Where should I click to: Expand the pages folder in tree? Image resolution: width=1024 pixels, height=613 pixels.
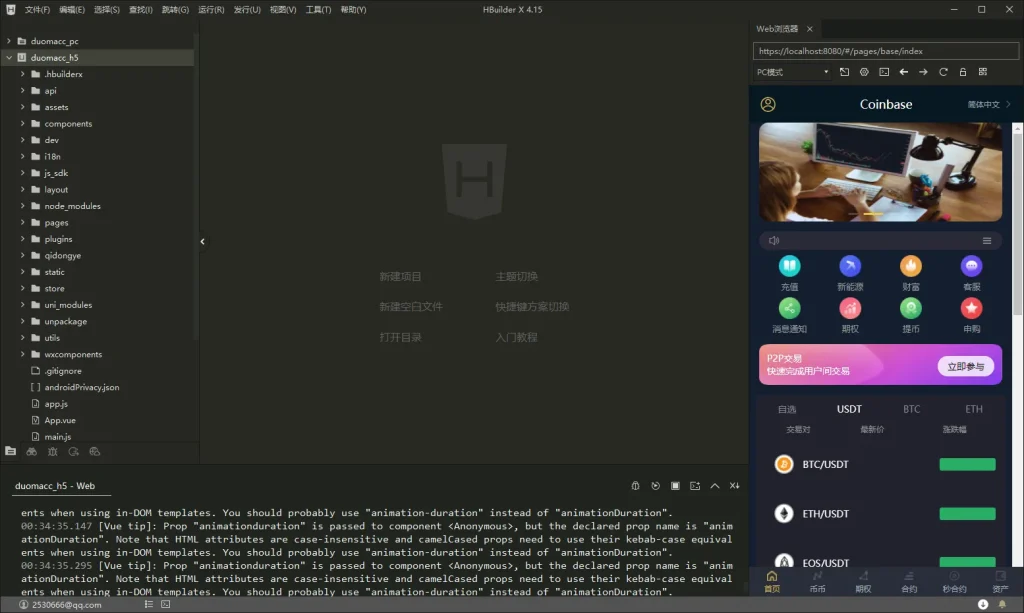pos(23,223)
